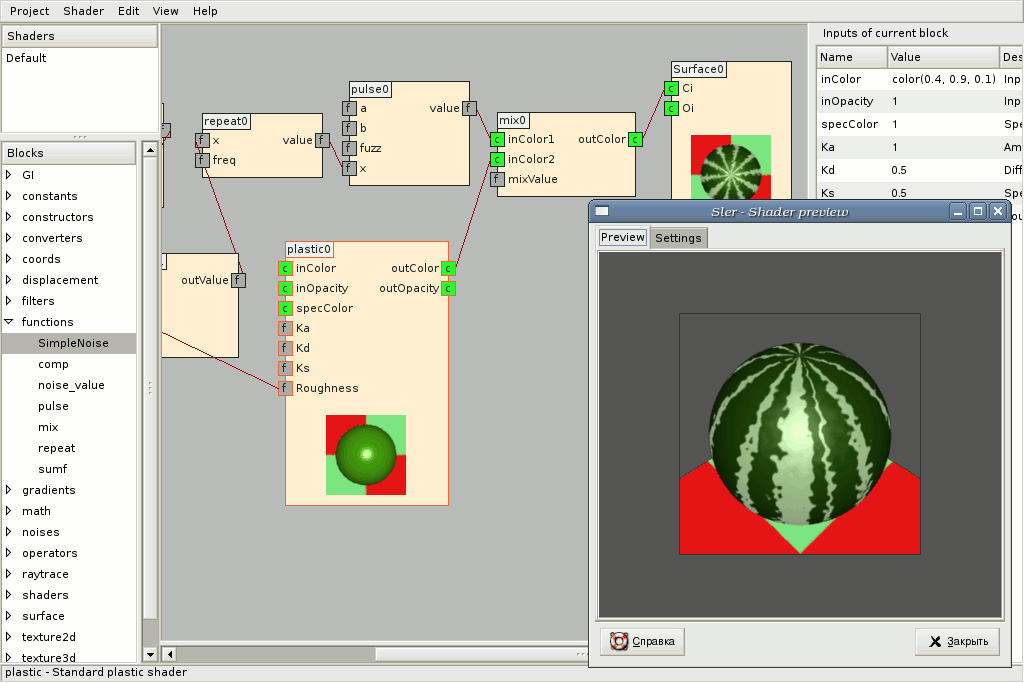Click the rendered watermelon preview image

pyautogui.click(x=800, y=434)
